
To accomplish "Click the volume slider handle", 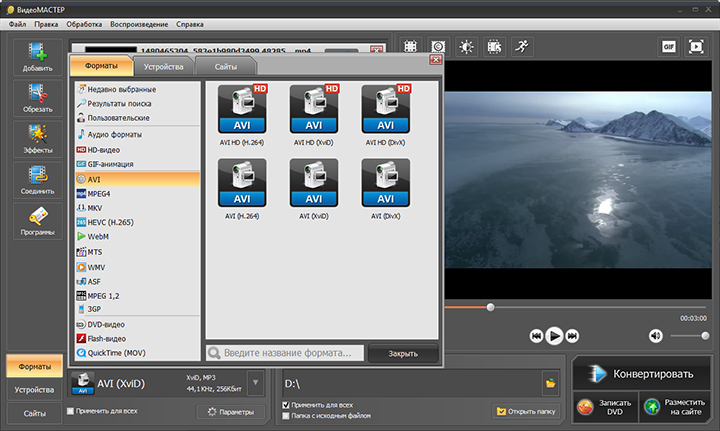I will [x=705, y=336].
